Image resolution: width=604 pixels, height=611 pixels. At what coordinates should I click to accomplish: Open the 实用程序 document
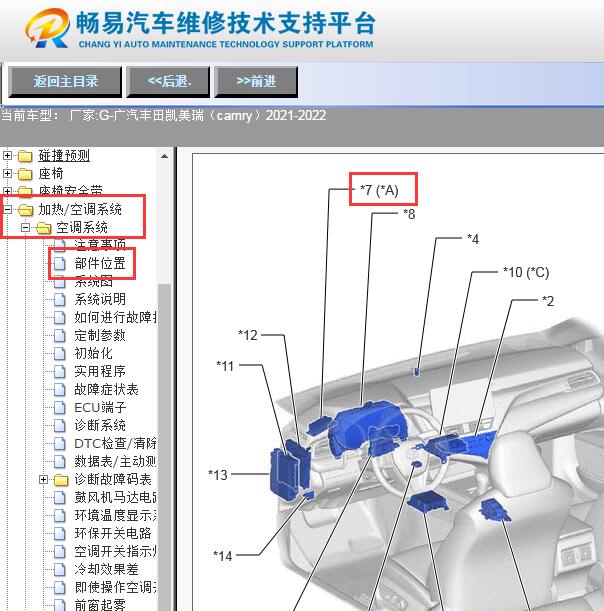[100, 371]
